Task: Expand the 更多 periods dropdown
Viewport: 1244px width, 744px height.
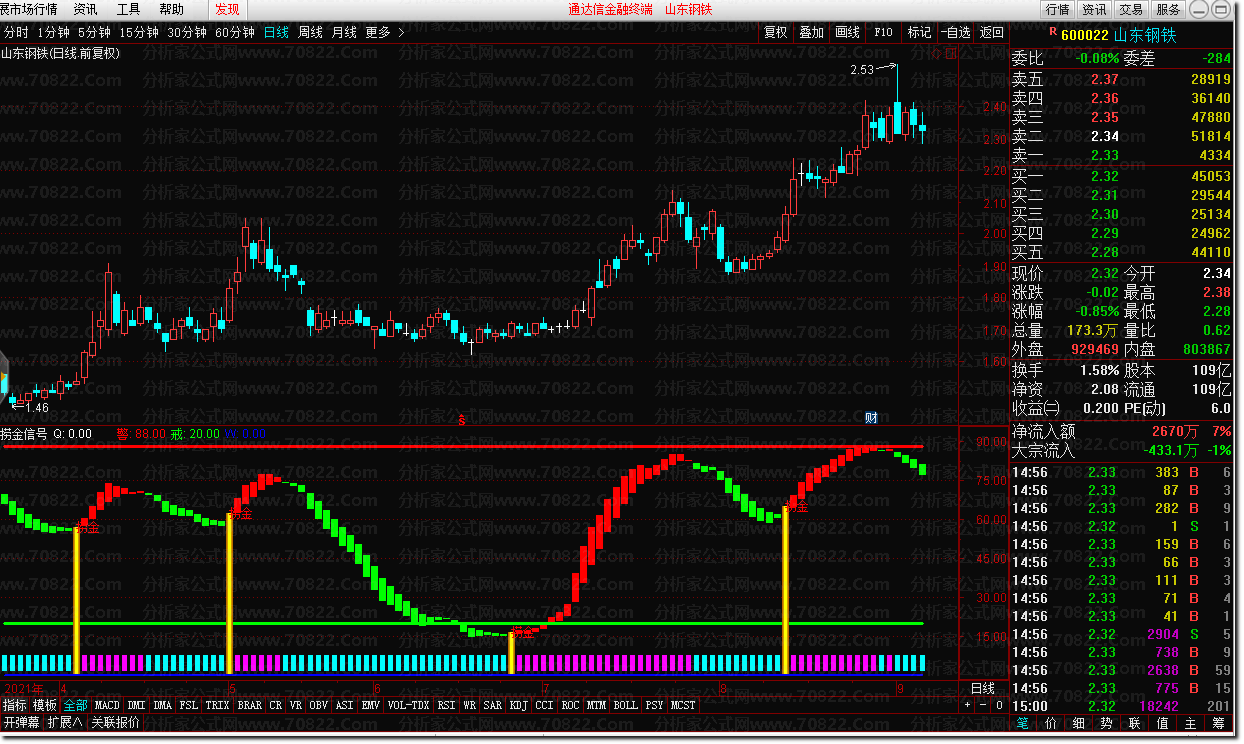Action: pyautogui.click(x=385, y=32)
